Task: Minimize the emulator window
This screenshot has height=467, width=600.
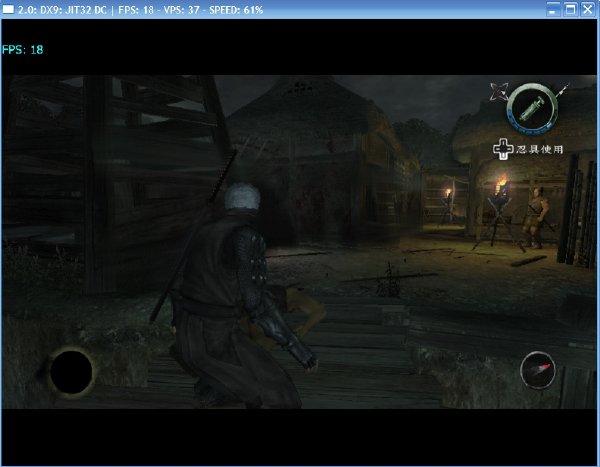Action: pyautogui.click(x=553, y=9)
